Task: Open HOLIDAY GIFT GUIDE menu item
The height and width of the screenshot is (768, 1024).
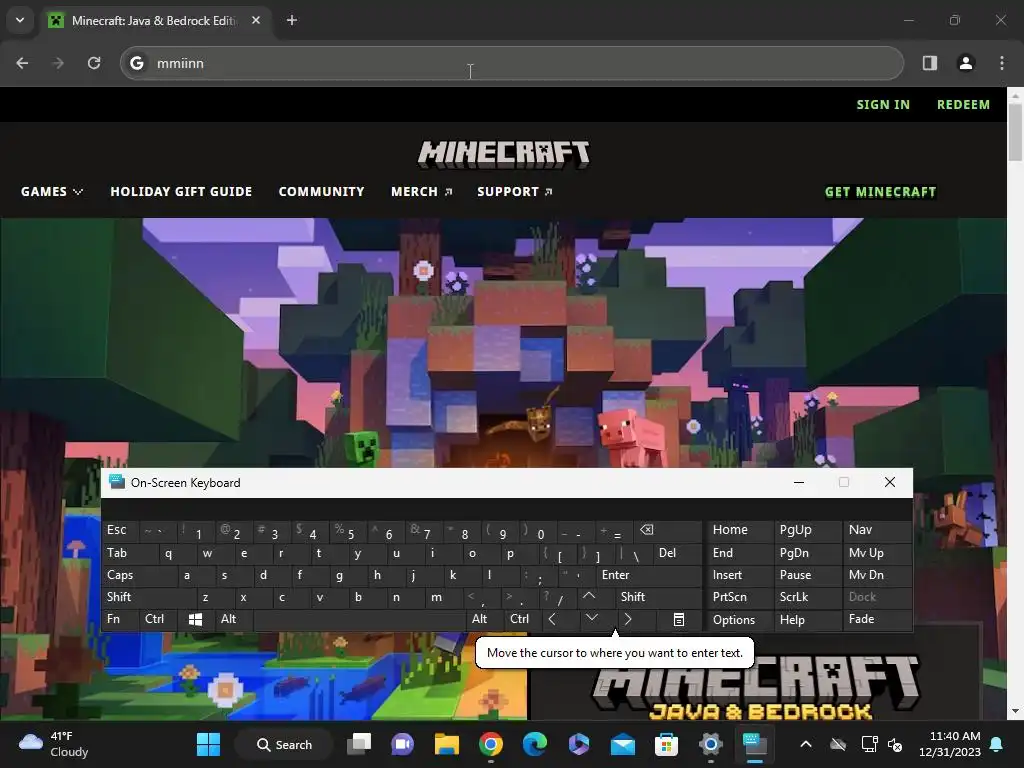Action: [x=181, y=191]
